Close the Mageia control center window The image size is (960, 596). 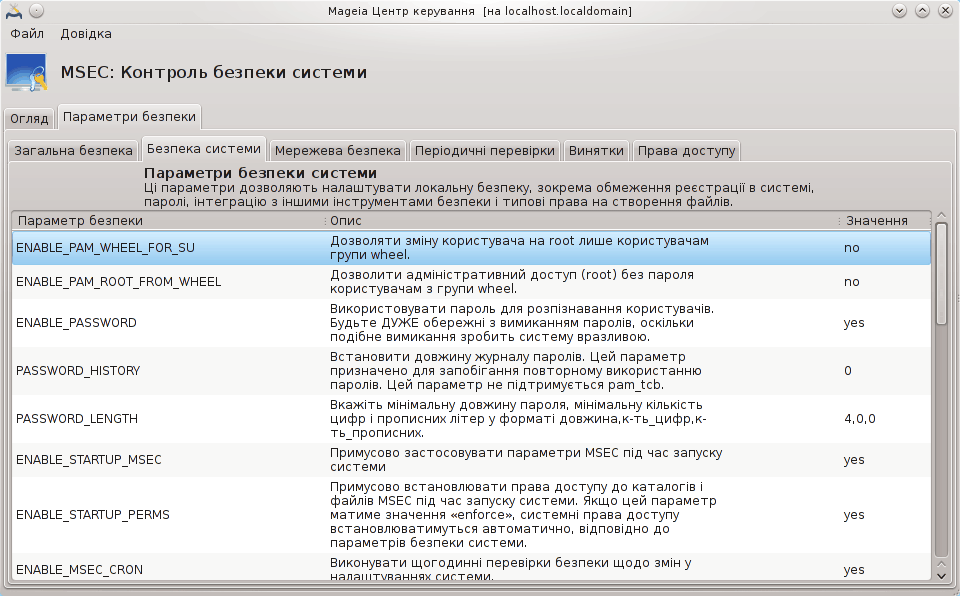945,10
